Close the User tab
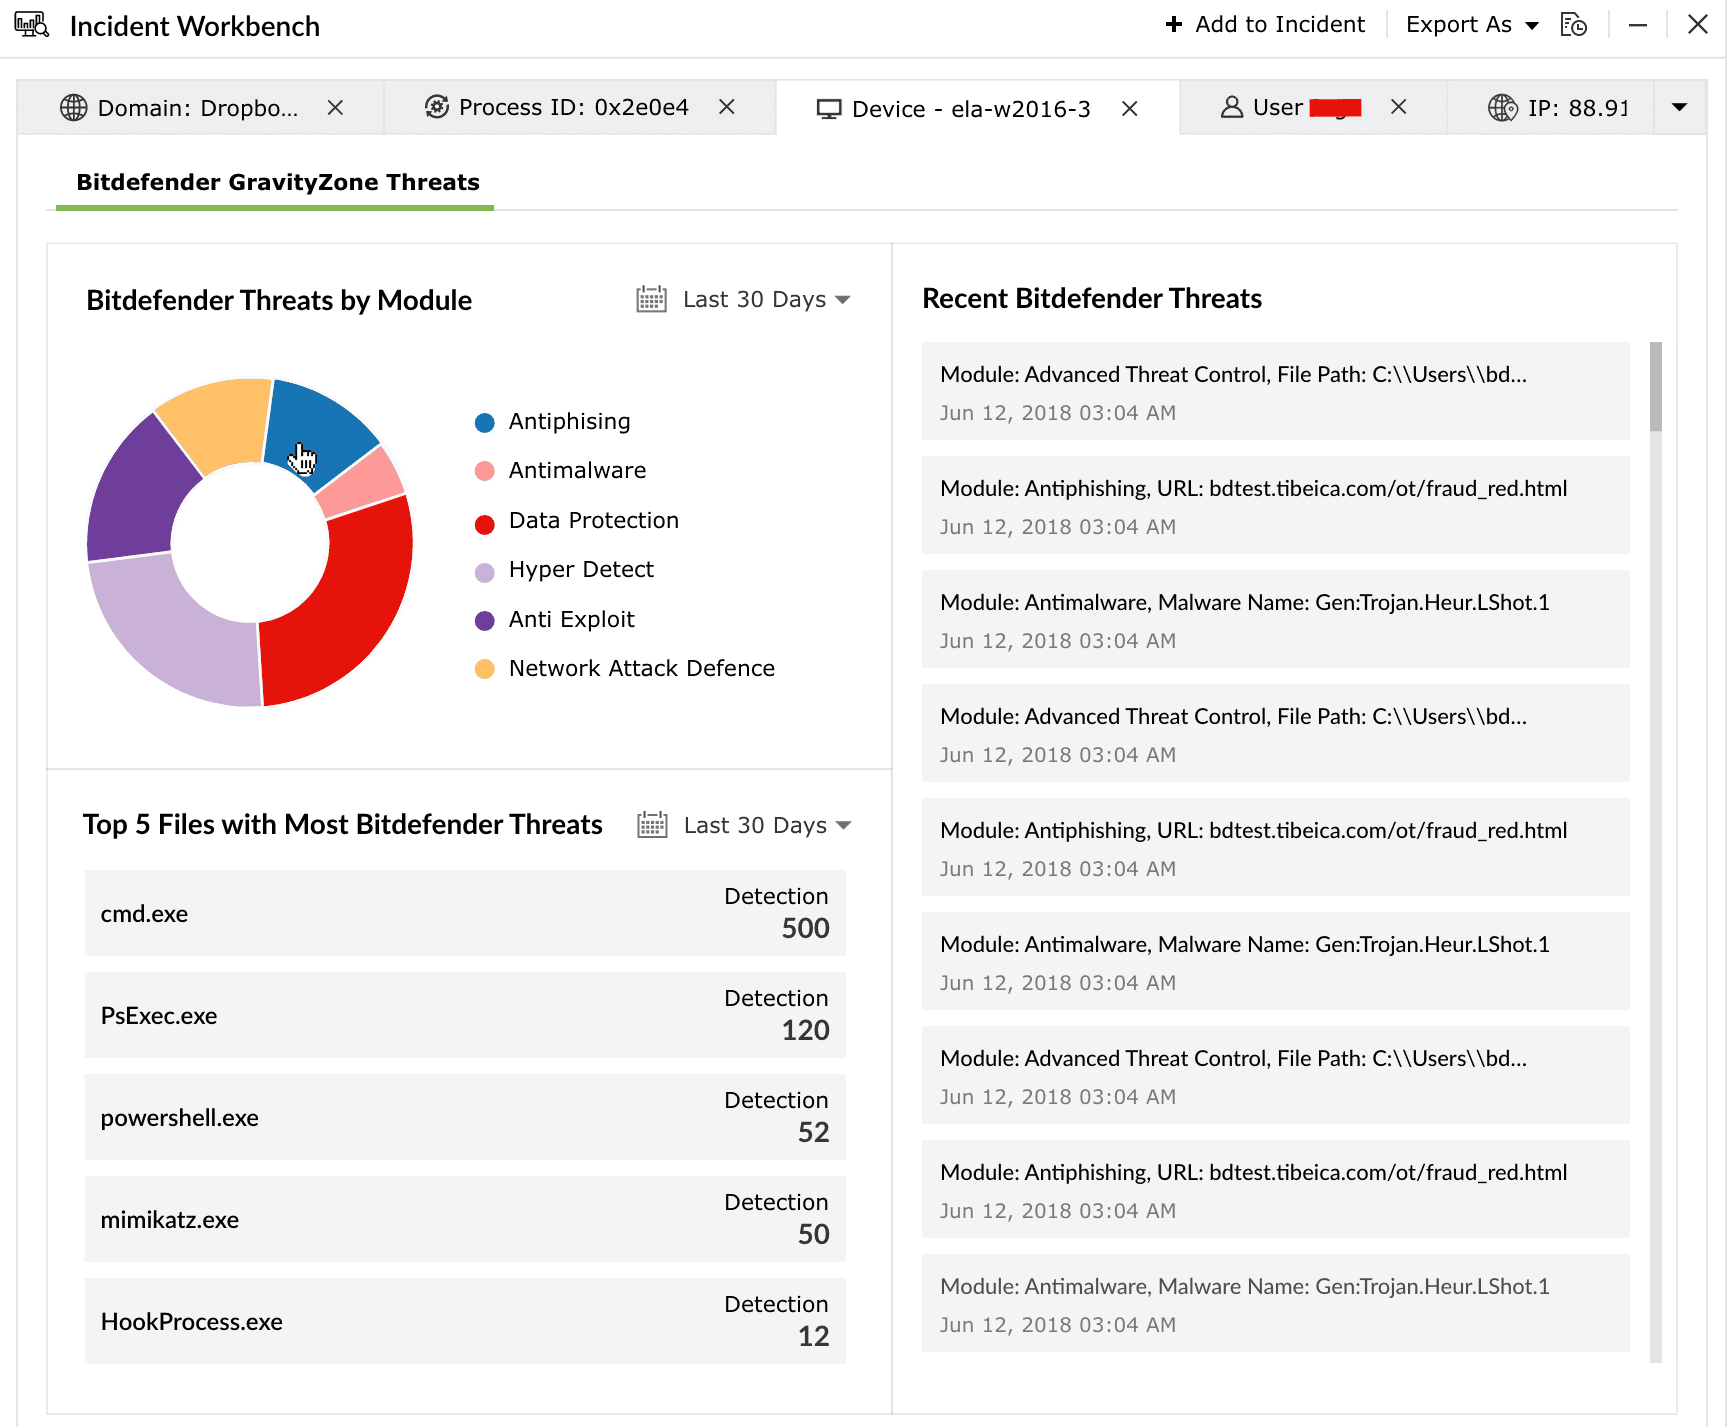The width and height of the screenshot is (1727, 1427). 1399,106
